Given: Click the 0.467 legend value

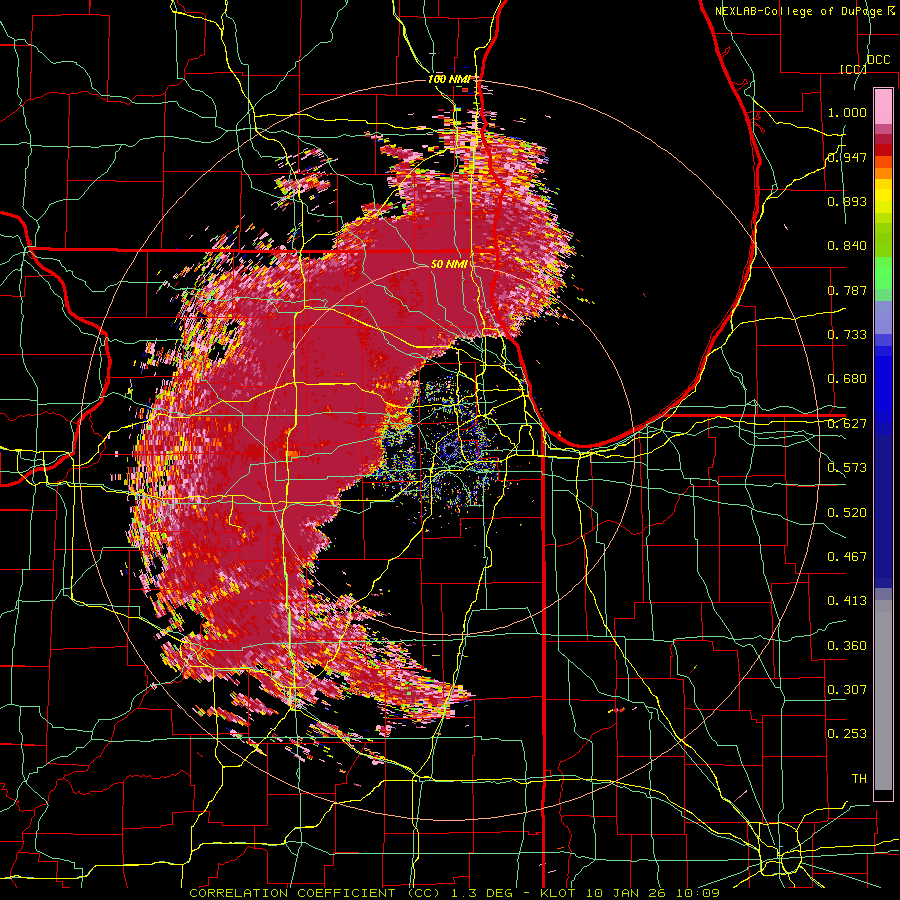Looking at the screenshot, I should (847, 557).
